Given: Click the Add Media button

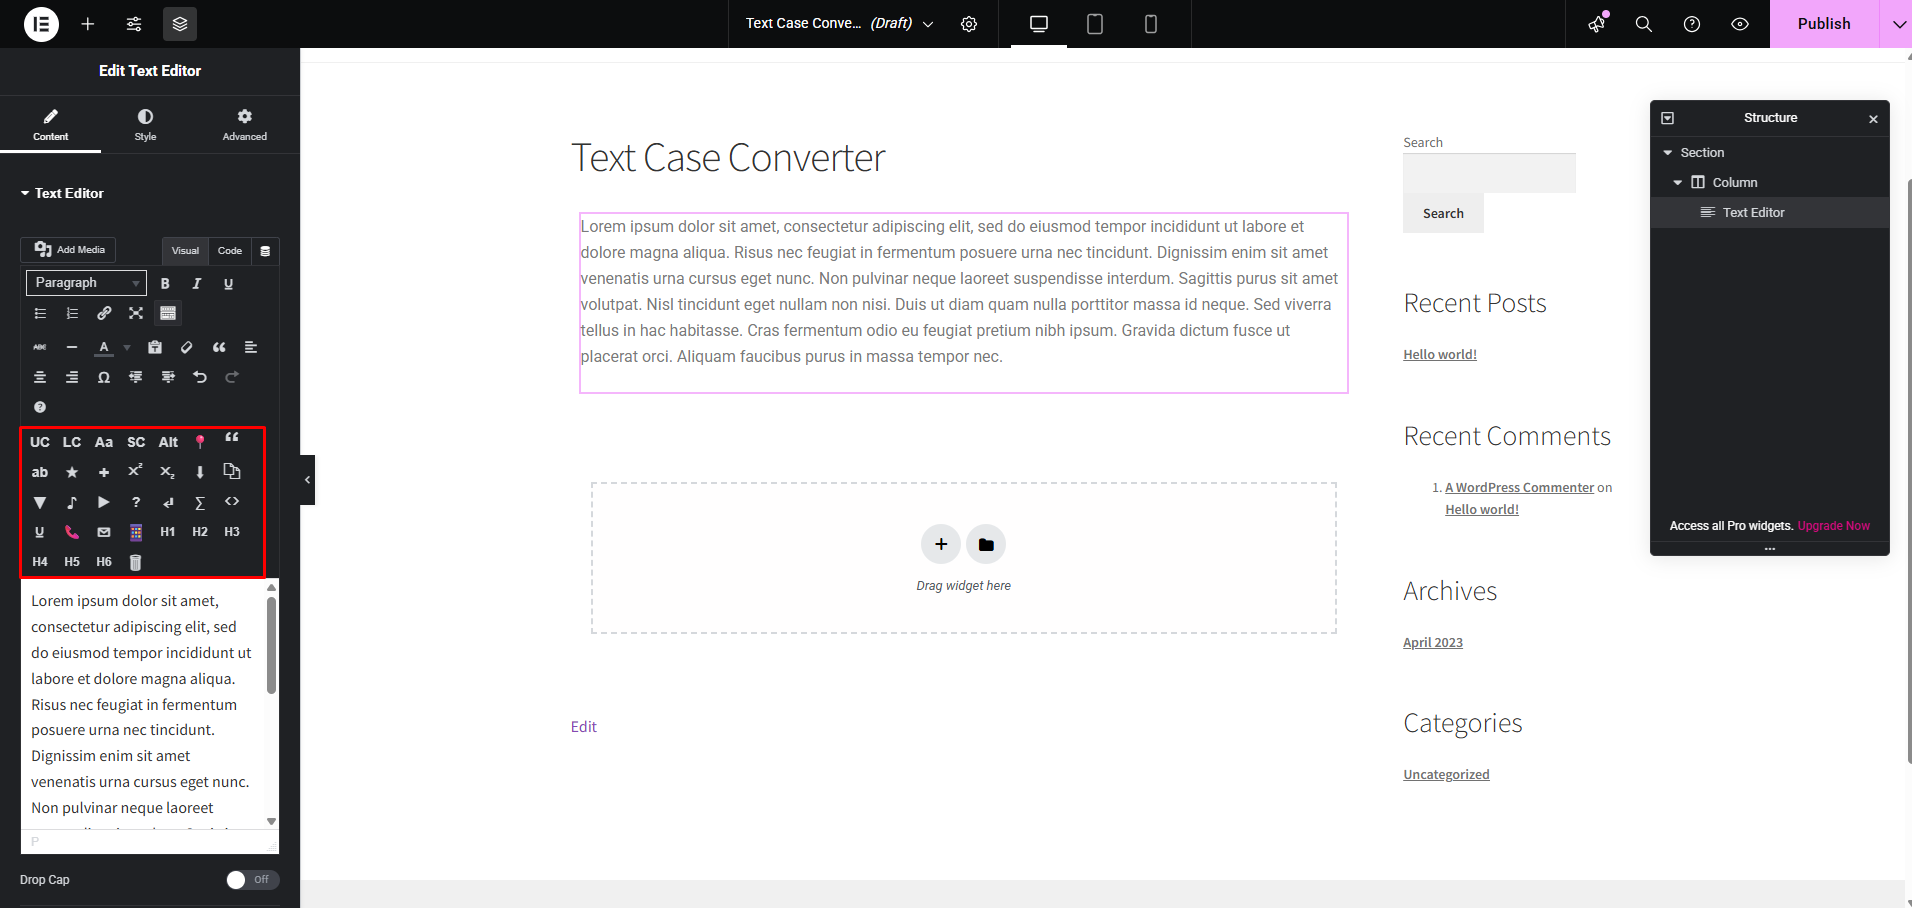Looking at the screenshot, I should point(69,250).
